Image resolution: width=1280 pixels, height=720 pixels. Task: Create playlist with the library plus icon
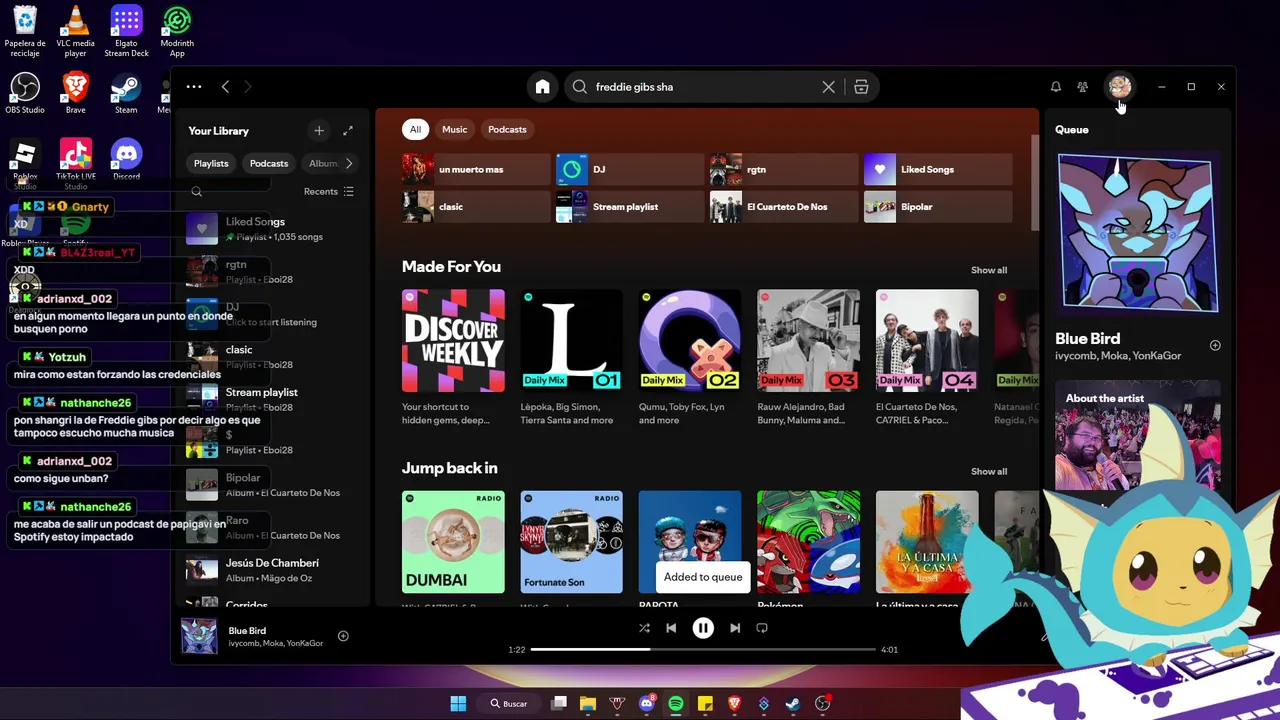[319, 130]
